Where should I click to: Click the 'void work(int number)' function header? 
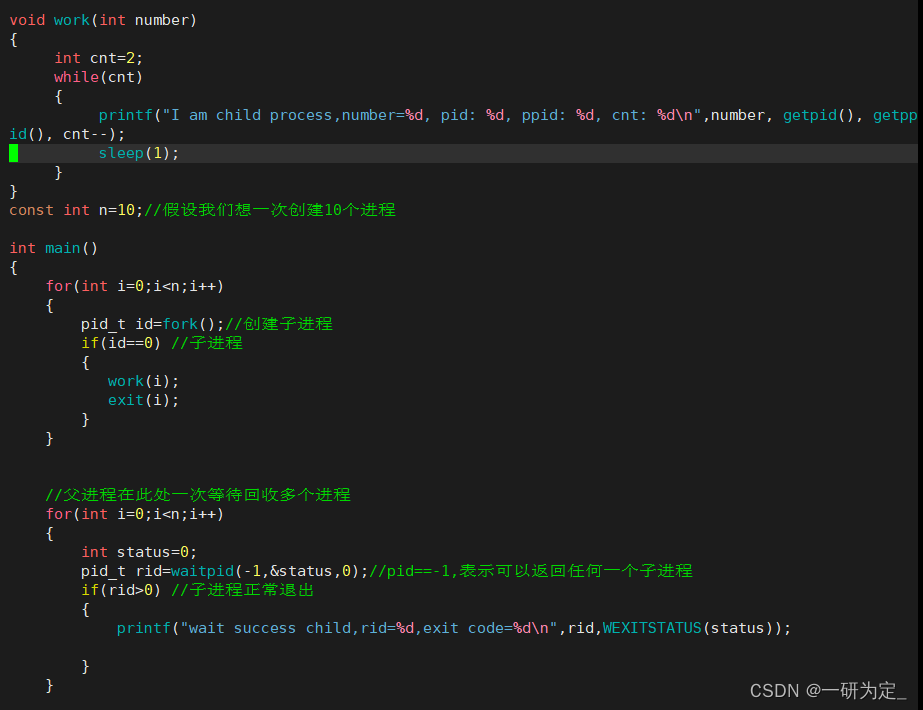(103, 20)
